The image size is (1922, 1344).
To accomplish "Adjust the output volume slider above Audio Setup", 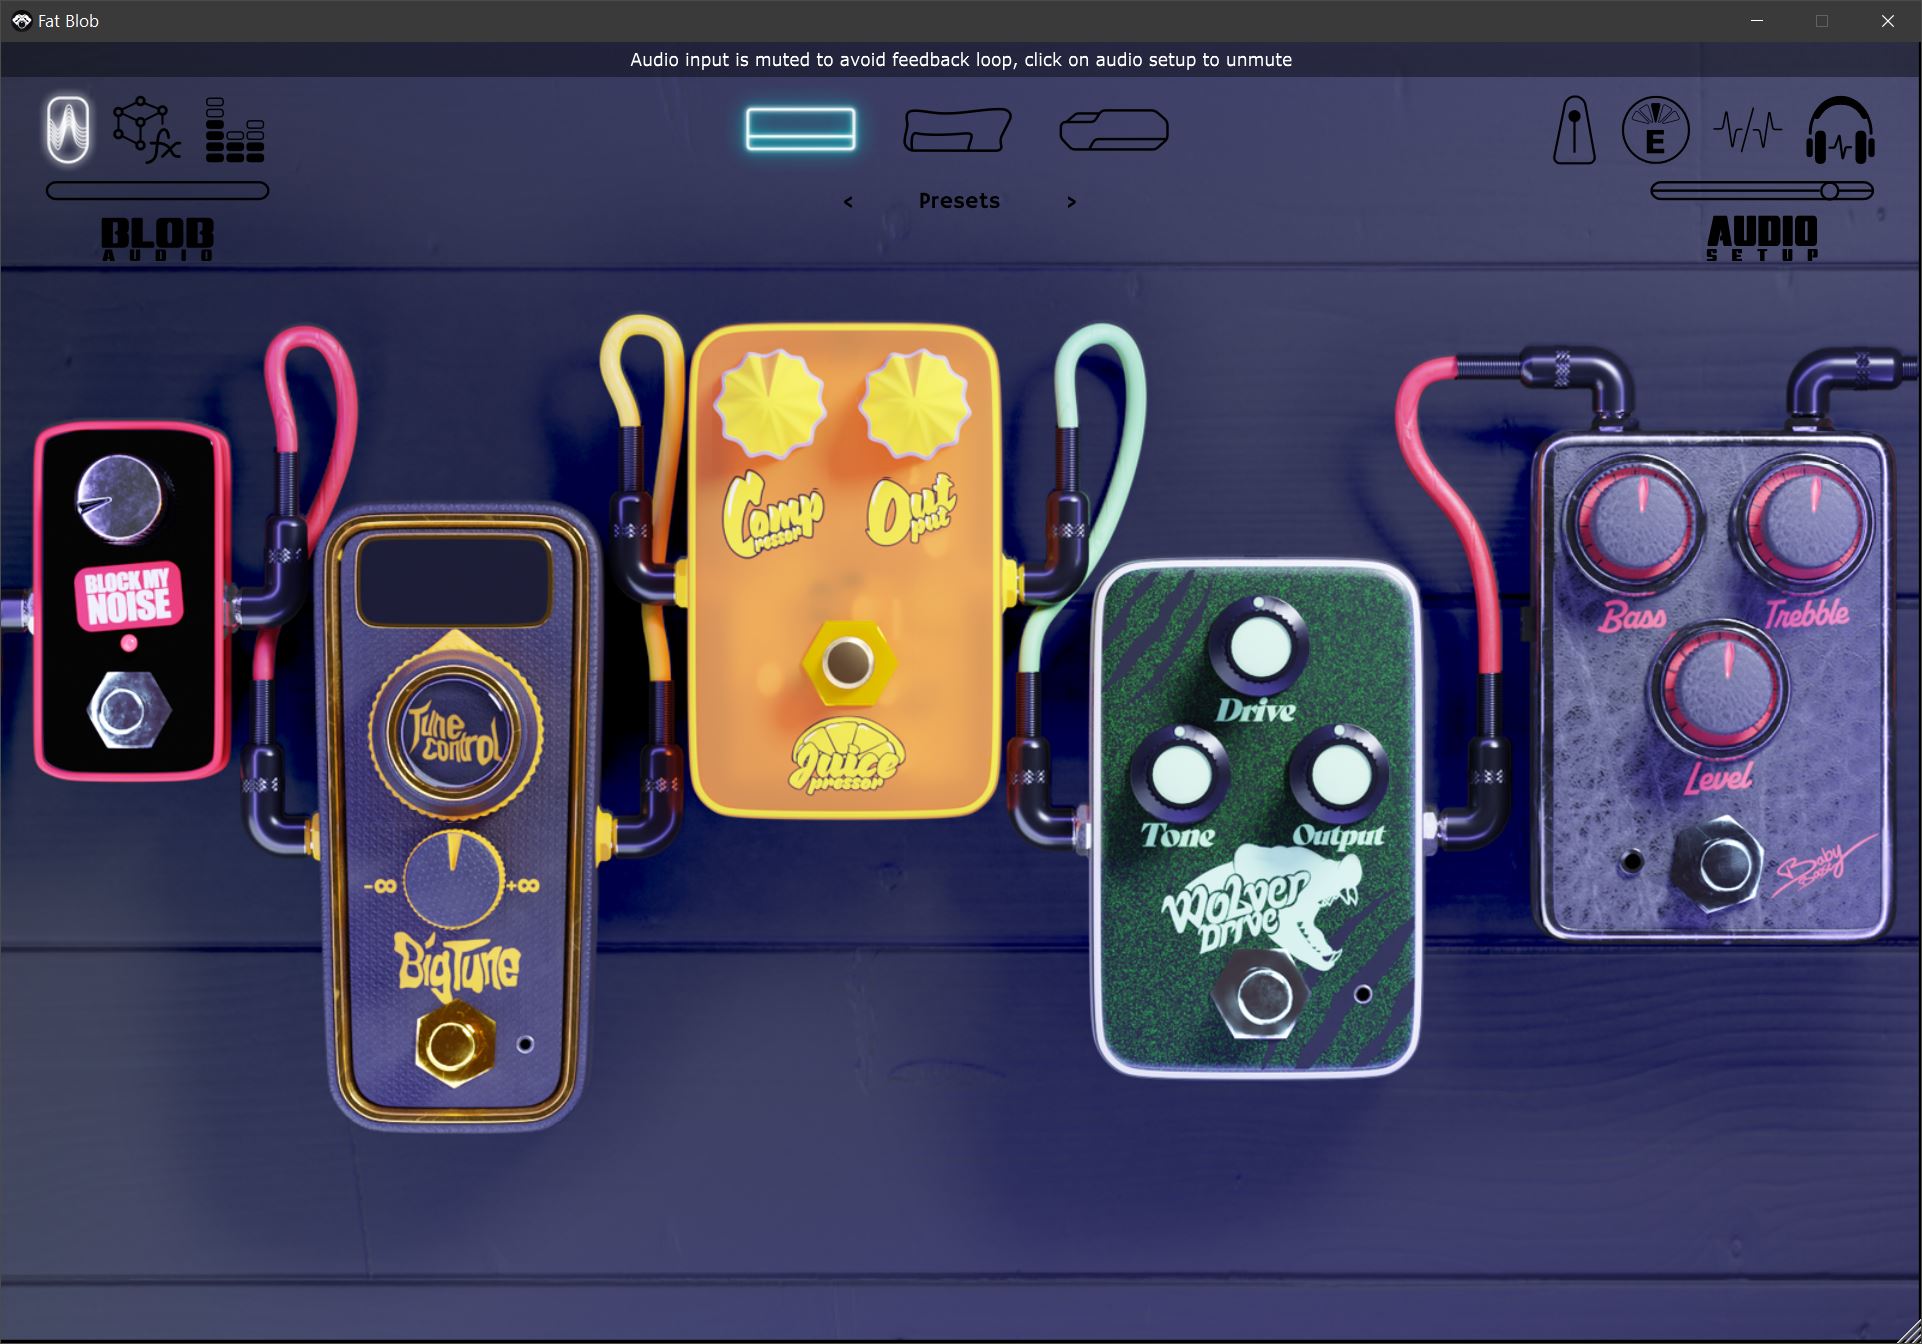I will pyautogui.click(x=1762, y=191).
